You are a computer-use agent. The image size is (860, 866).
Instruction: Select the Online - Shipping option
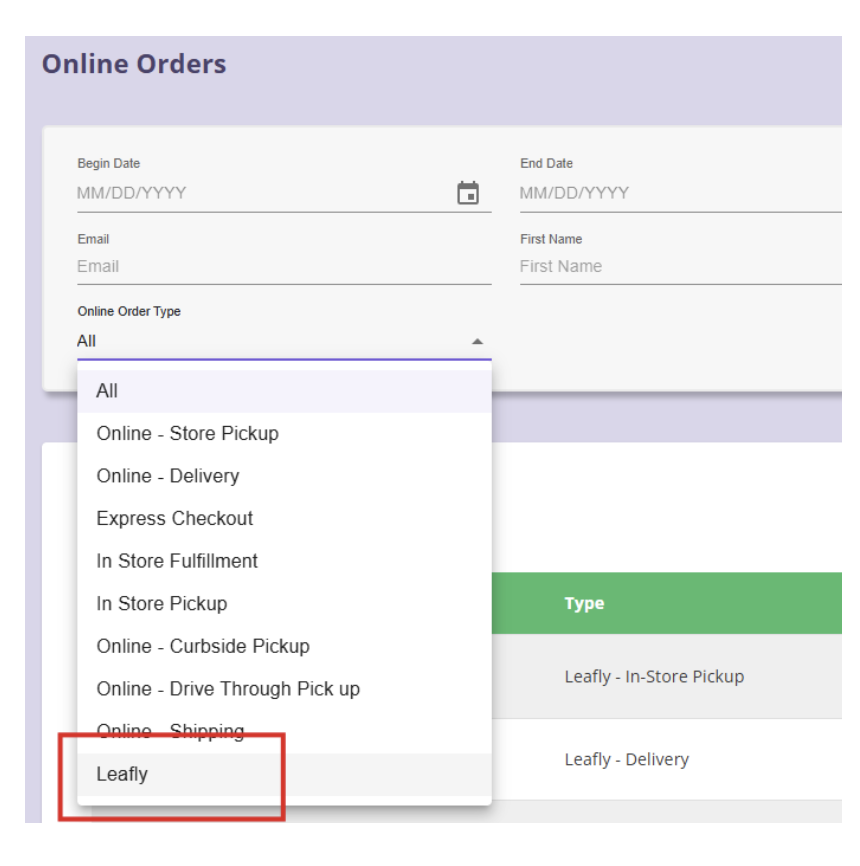[x=170, y=731]
